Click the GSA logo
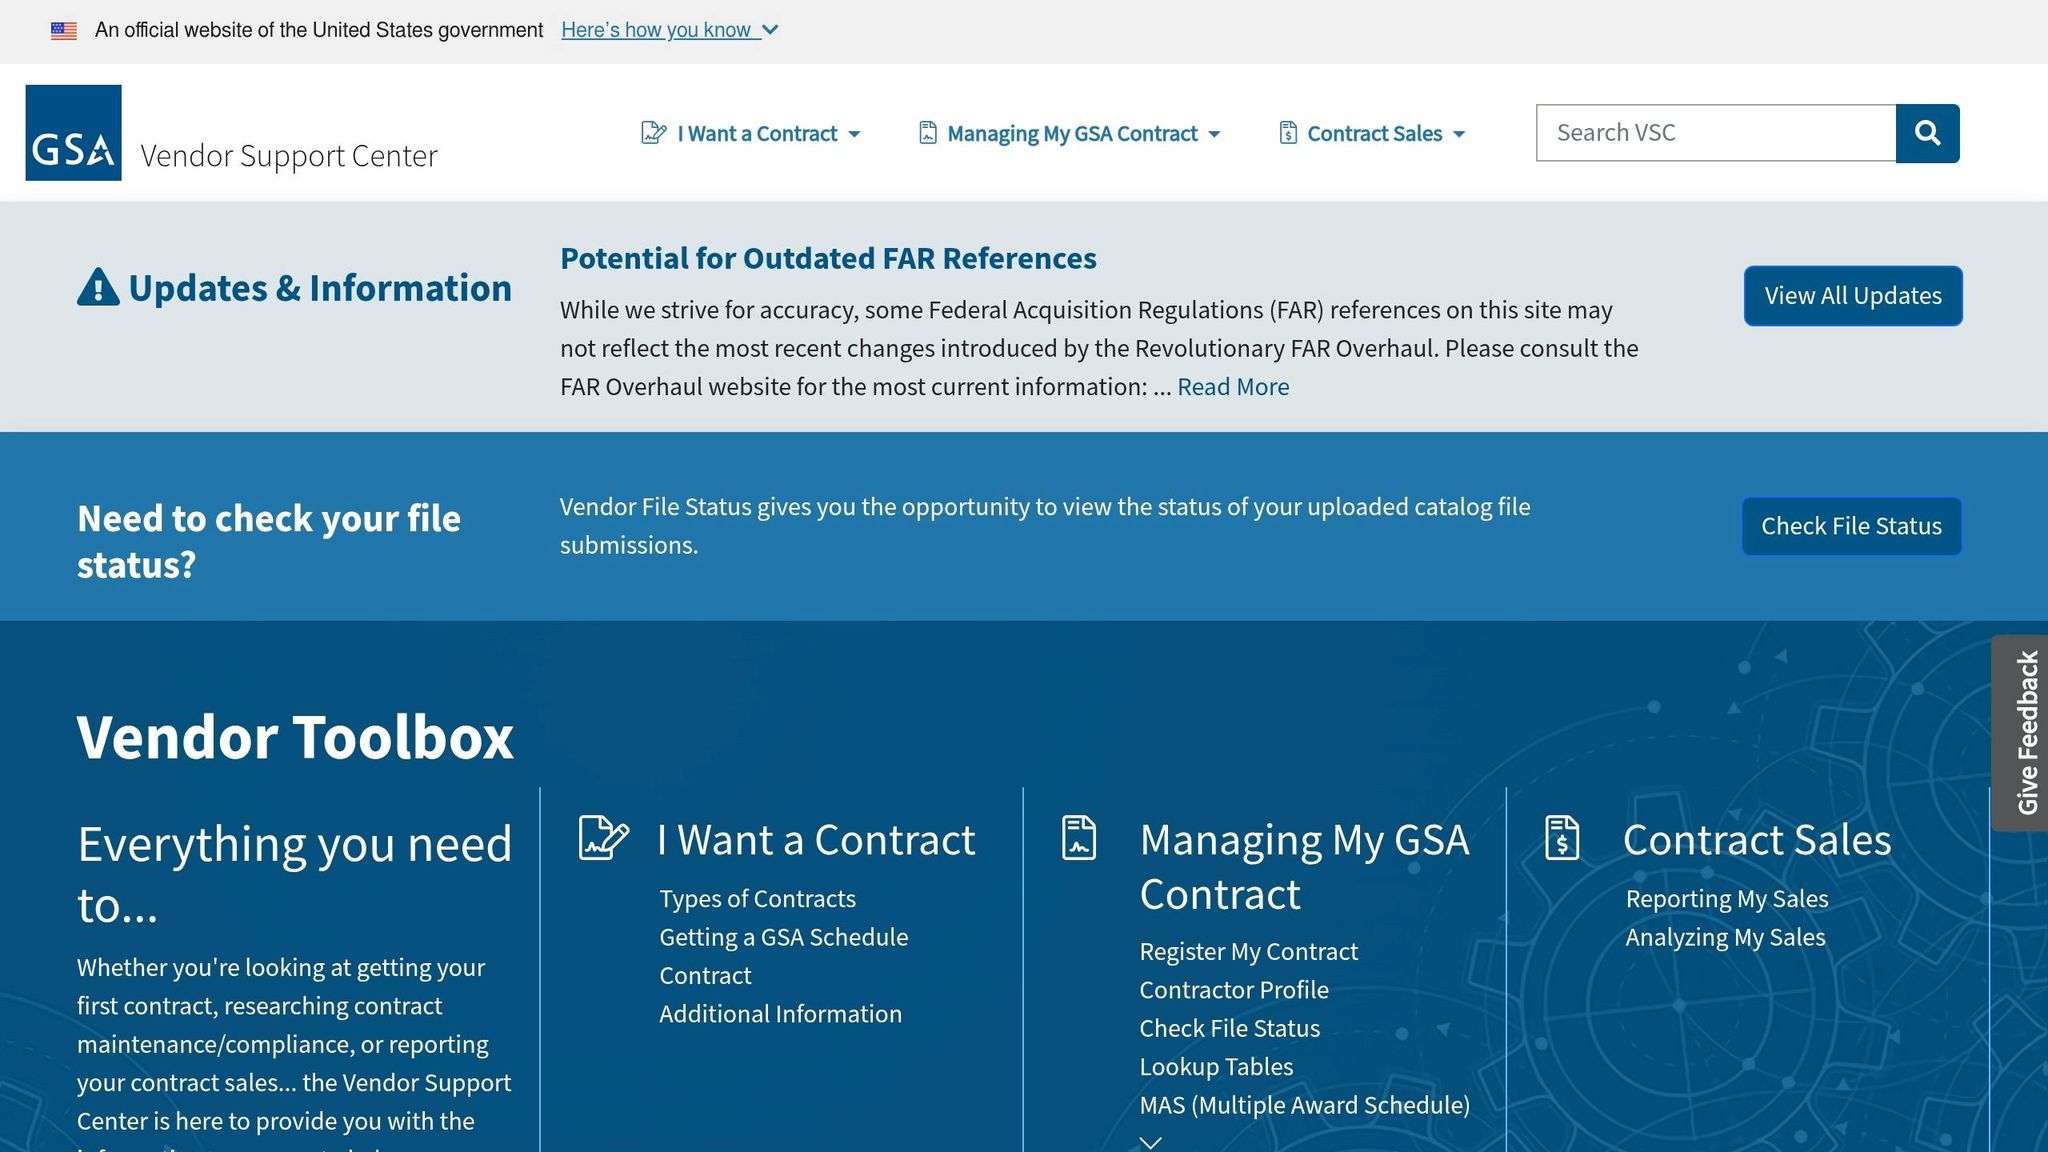2048x1152 pixels. coord(73,133)
